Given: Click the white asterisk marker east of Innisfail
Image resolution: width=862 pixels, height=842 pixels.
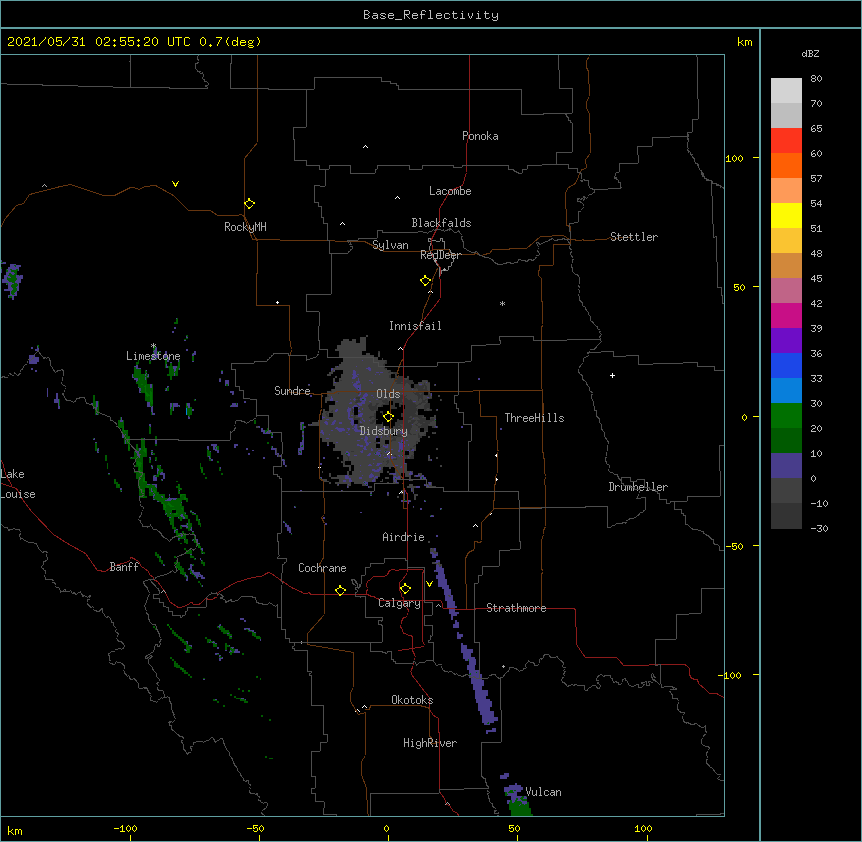Looking at the screenshot, I should point(502,304).
